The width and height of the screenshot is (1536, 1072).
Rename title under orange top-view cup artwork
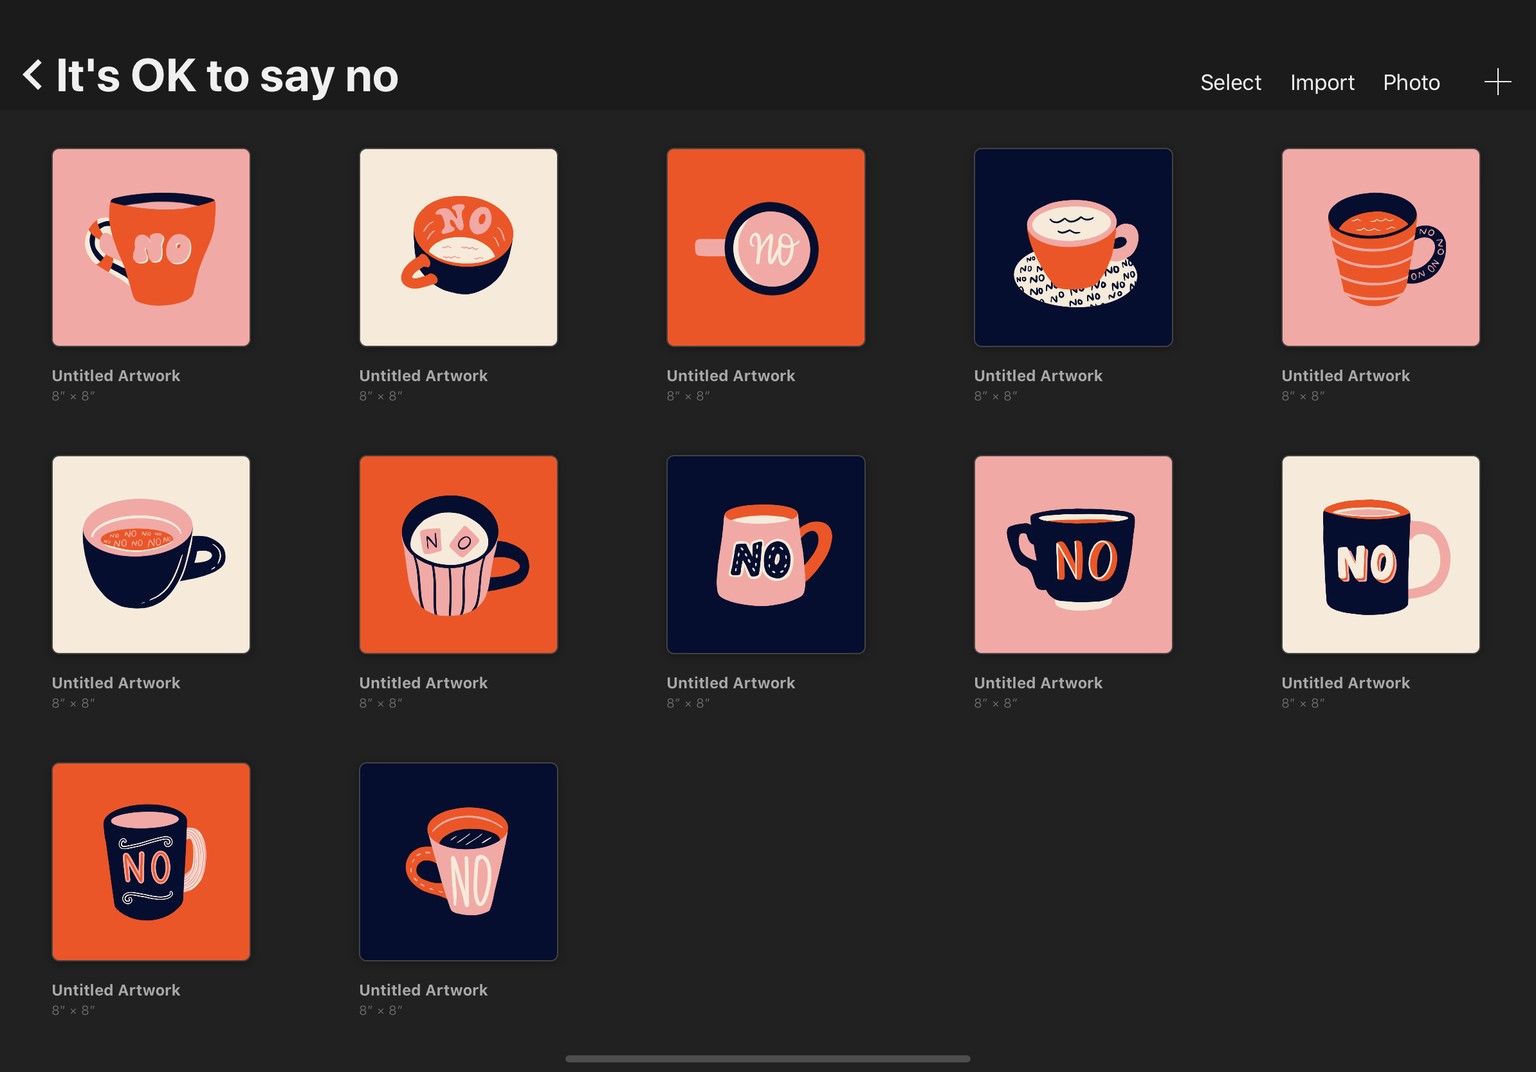point(731,376)
